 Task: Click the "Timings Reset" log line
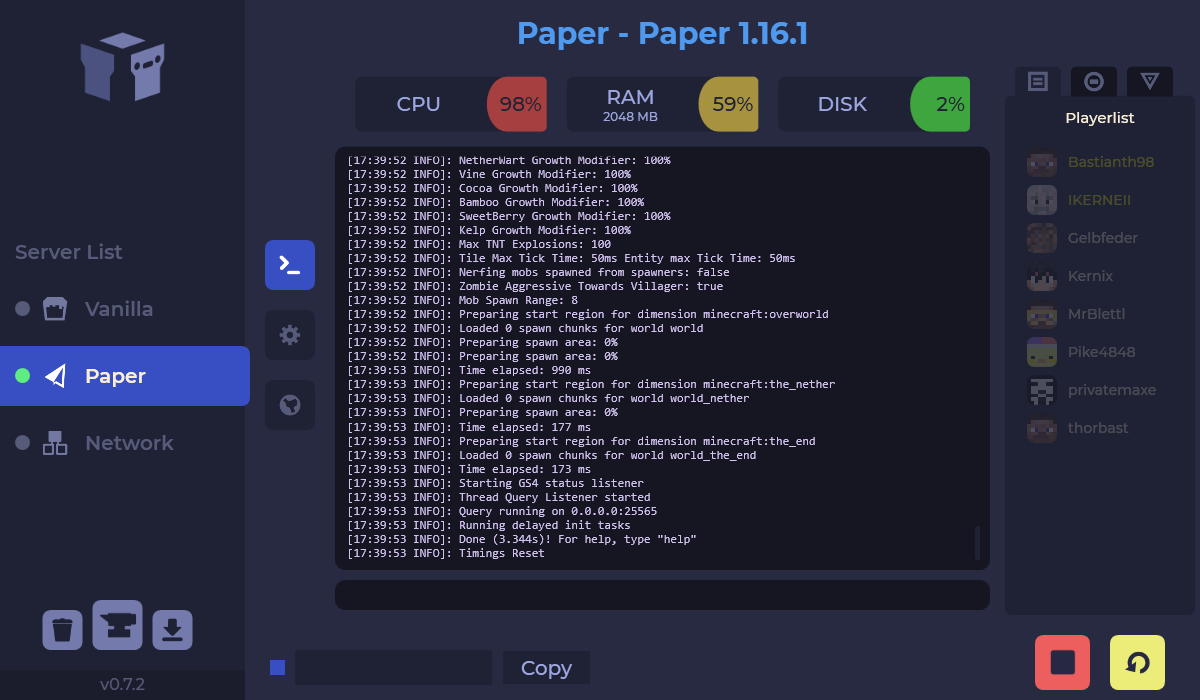[x=446, y=553]
